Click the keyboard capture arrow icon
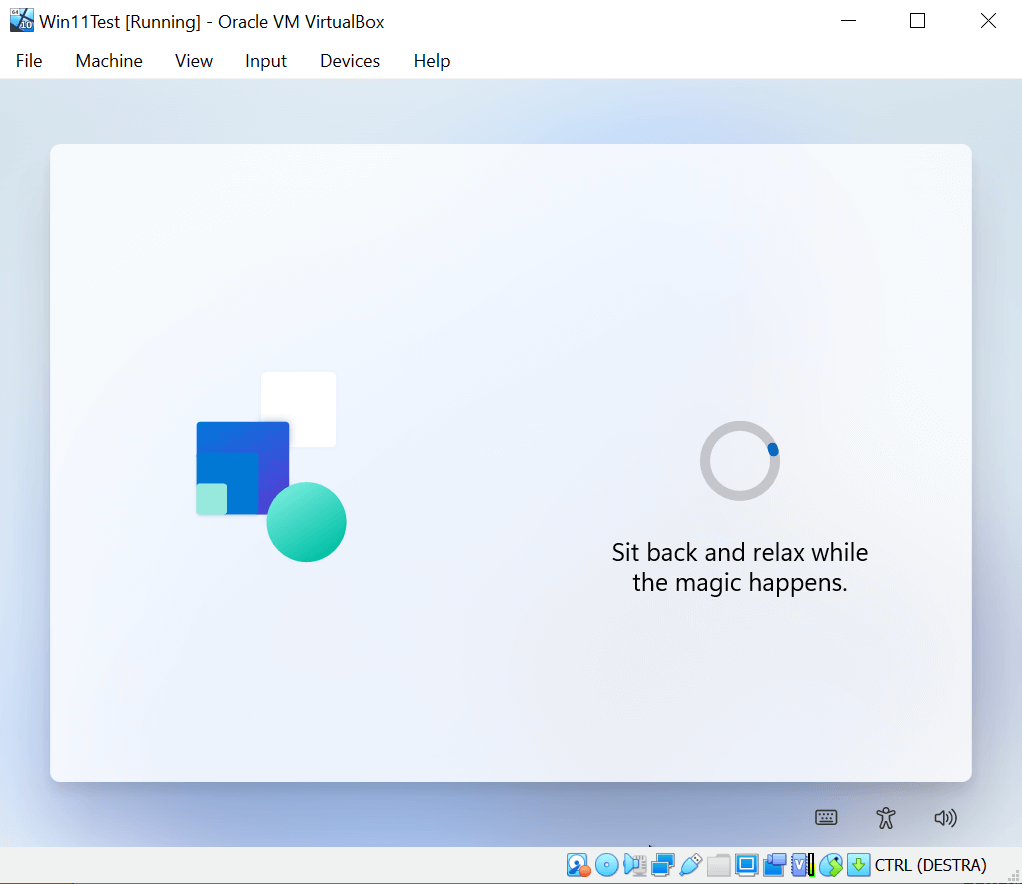 click(x=858, y=865)
